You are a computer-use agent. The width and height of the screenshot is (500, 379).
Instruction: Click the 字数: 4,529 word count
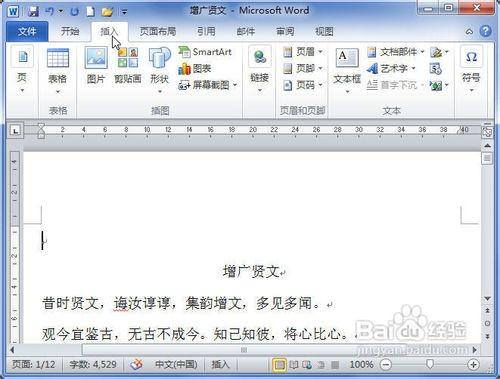coord(93,365)
